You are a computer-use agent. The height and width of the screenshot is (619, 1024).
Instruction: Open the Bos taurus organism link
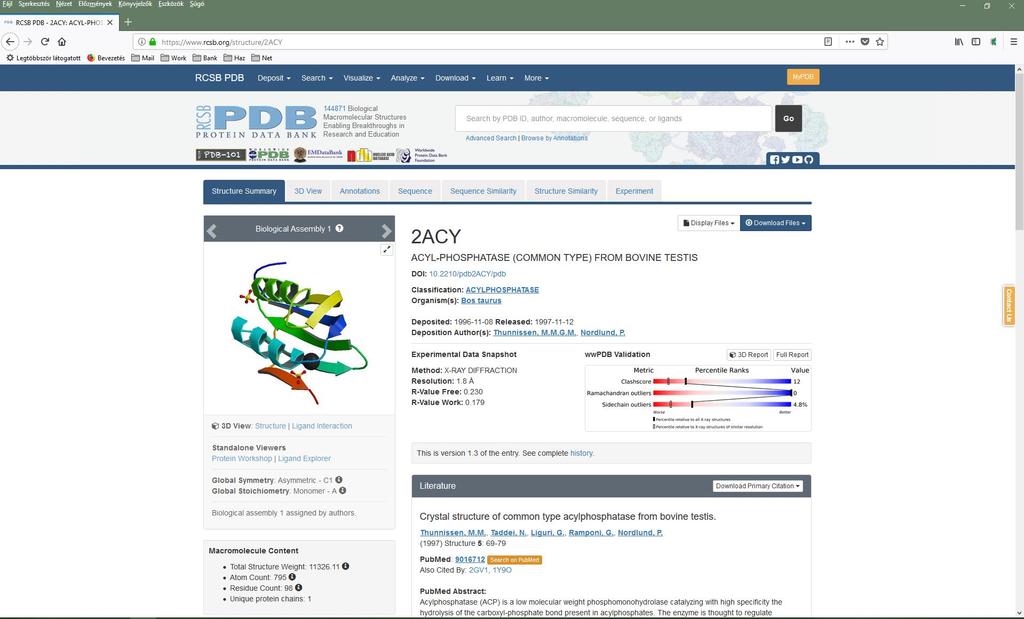(x=481, y=300)
